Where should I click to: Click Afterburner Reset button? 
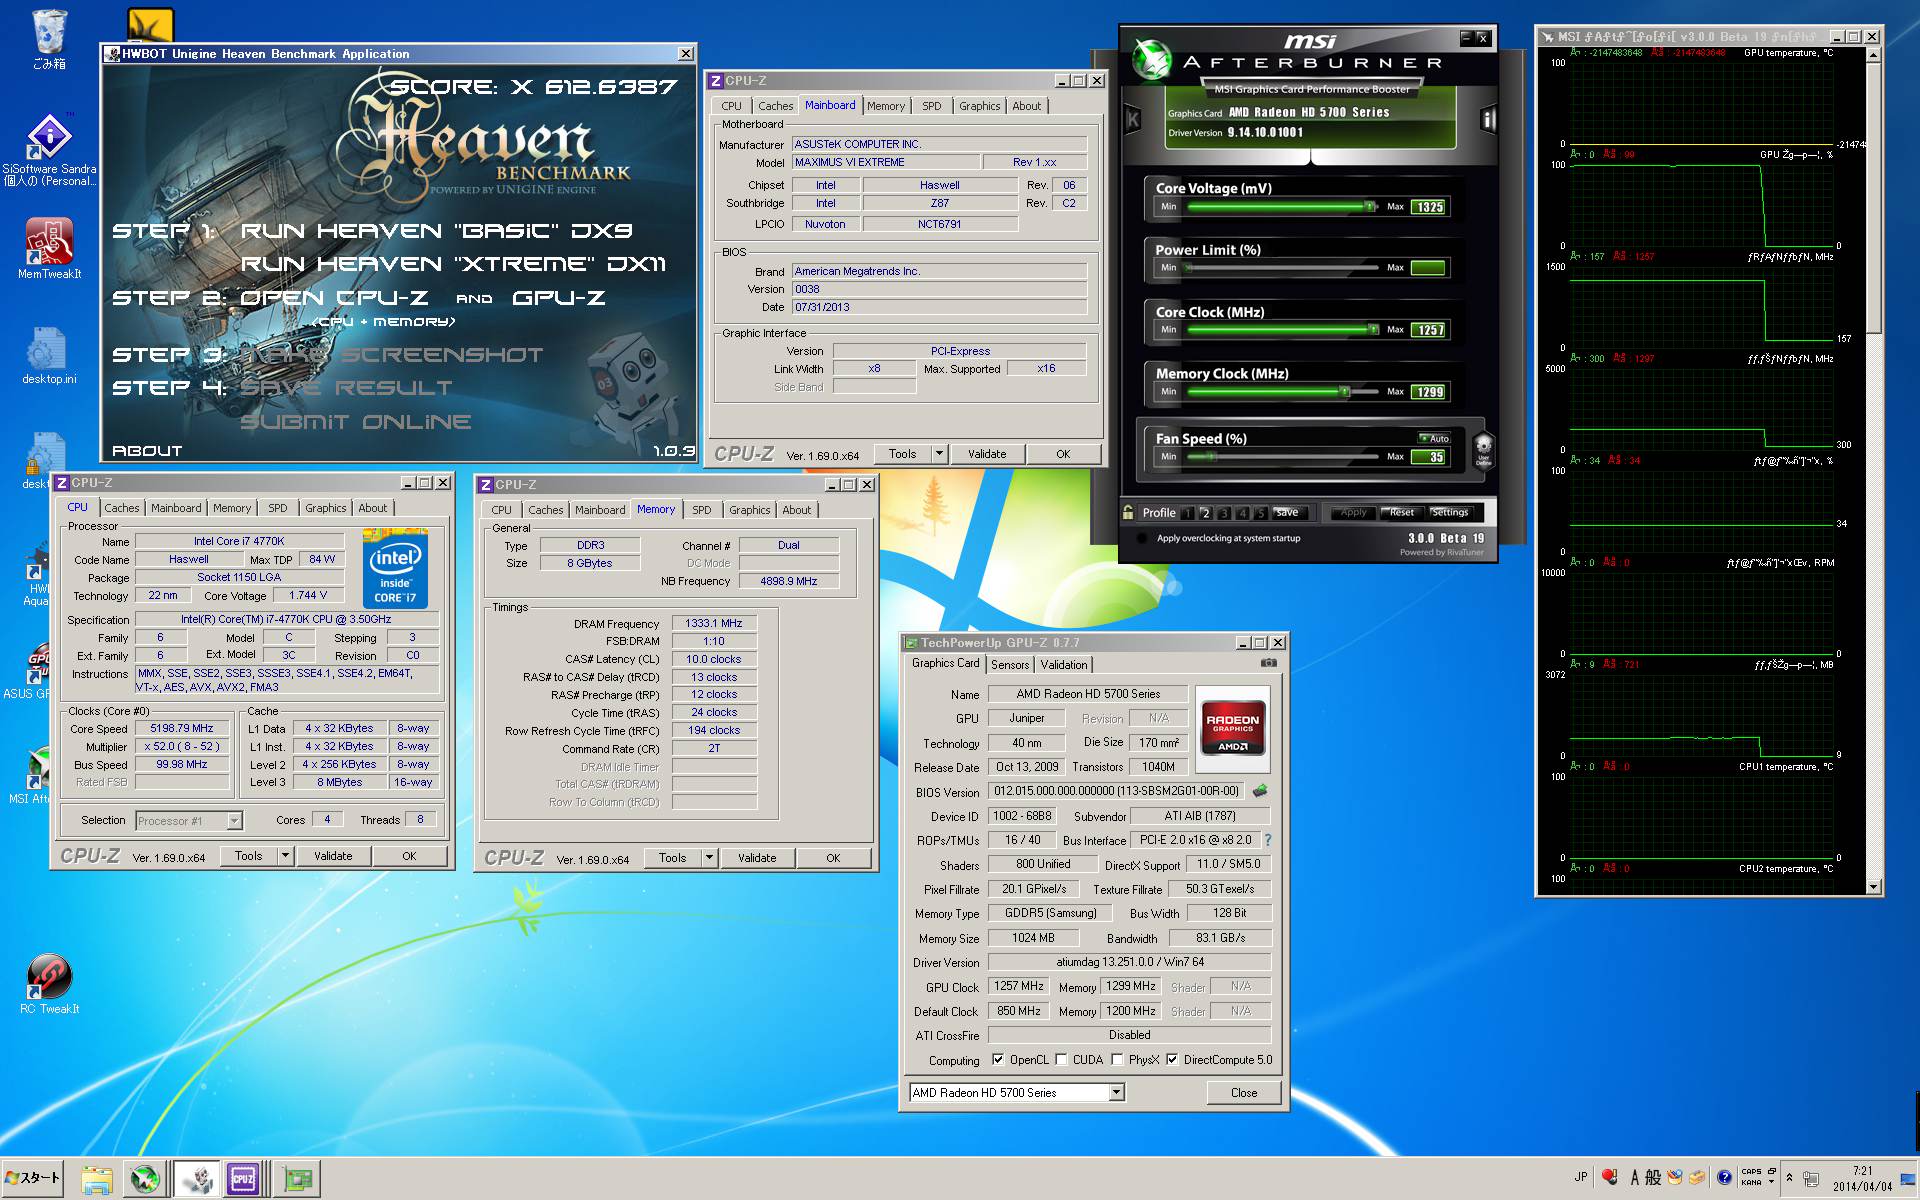click(x=1402, y=513)
